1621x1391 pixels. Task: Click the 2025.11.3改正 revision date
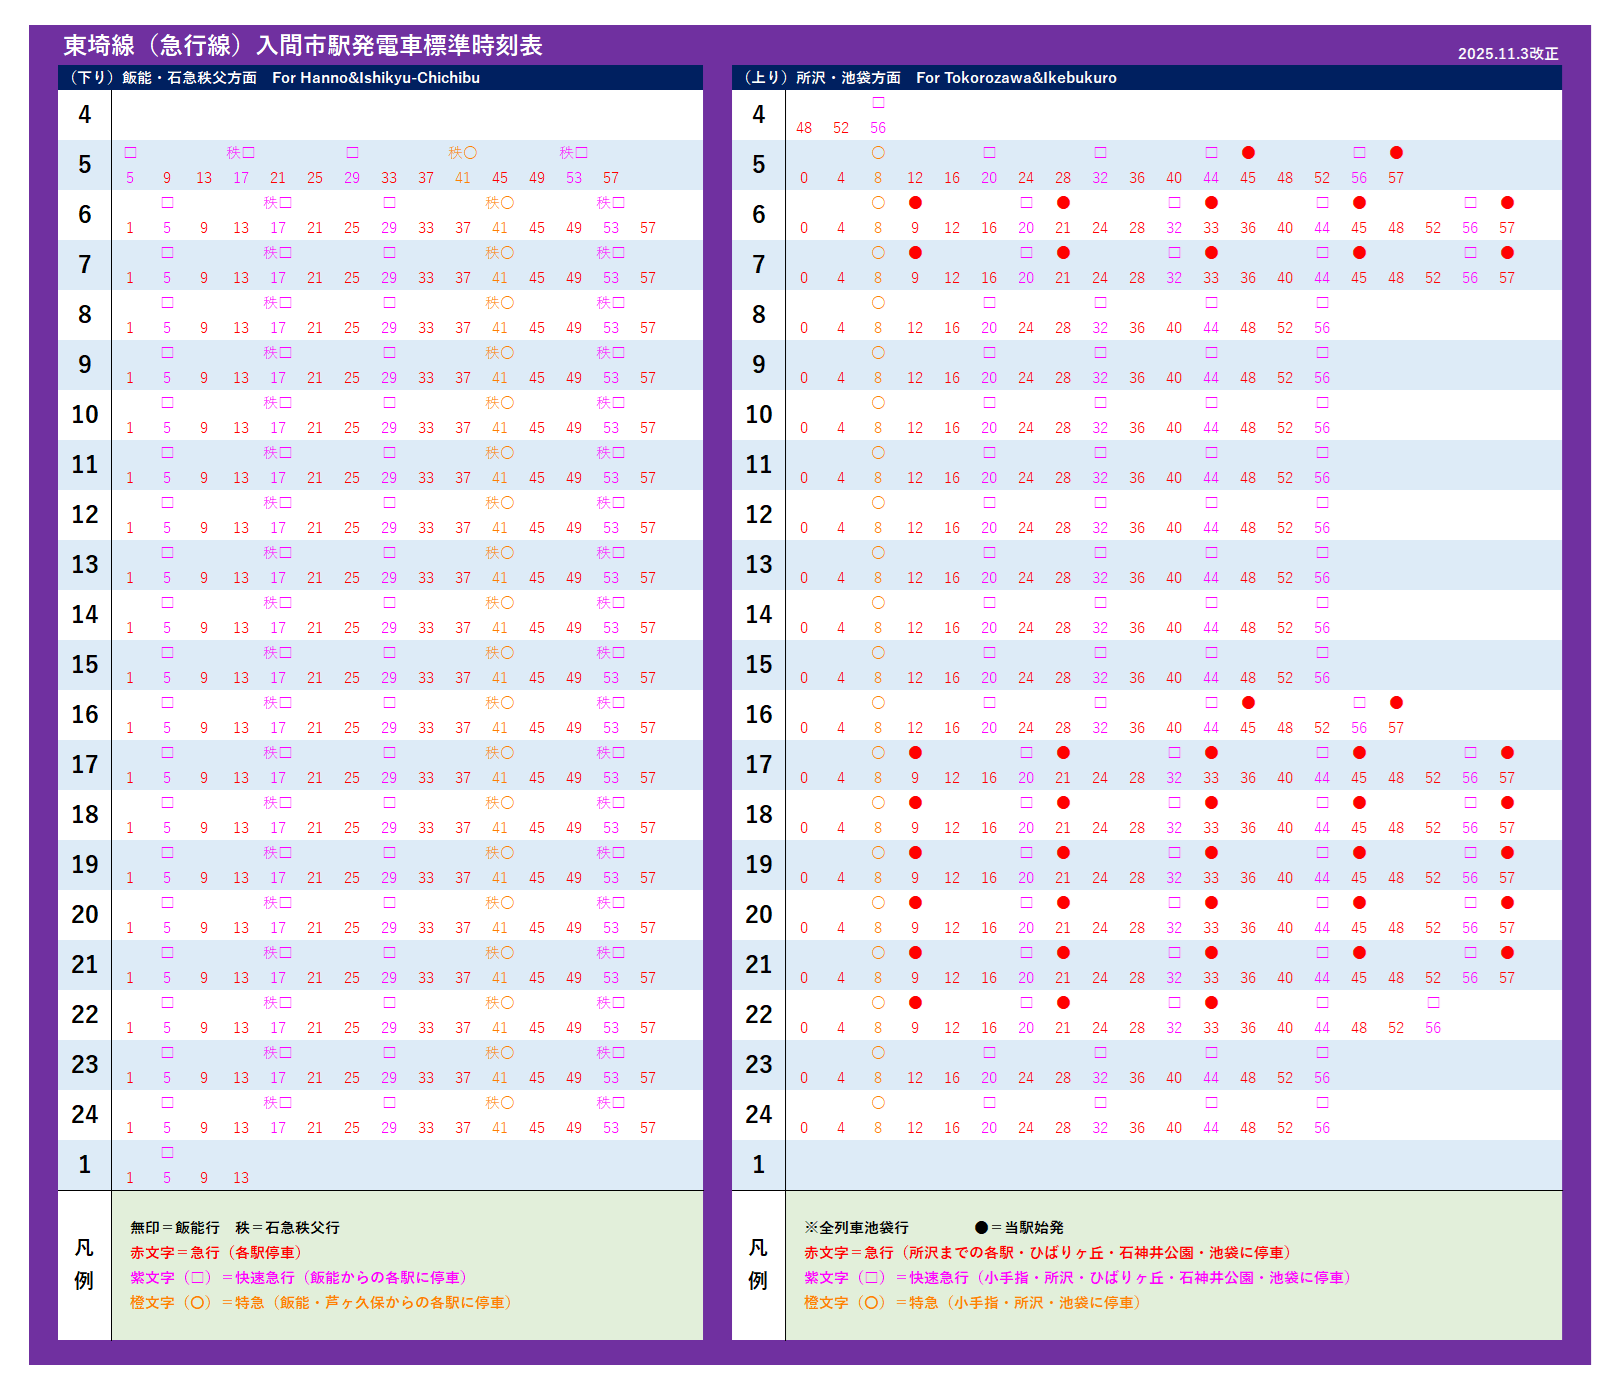[x=1507, y=54]
